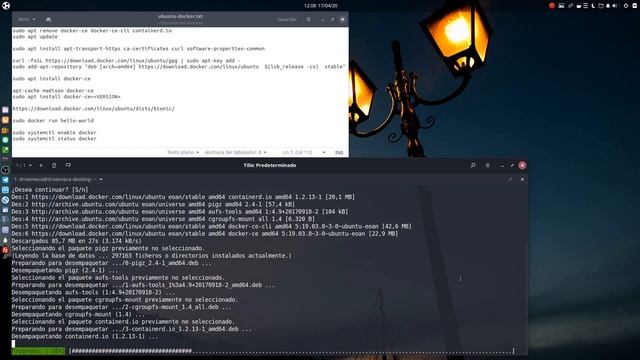Click '¿Desea continuar? [S/n]' terminal line
Image resolution: width=640 pixels, height=360 pixels.
coord(50,190)
